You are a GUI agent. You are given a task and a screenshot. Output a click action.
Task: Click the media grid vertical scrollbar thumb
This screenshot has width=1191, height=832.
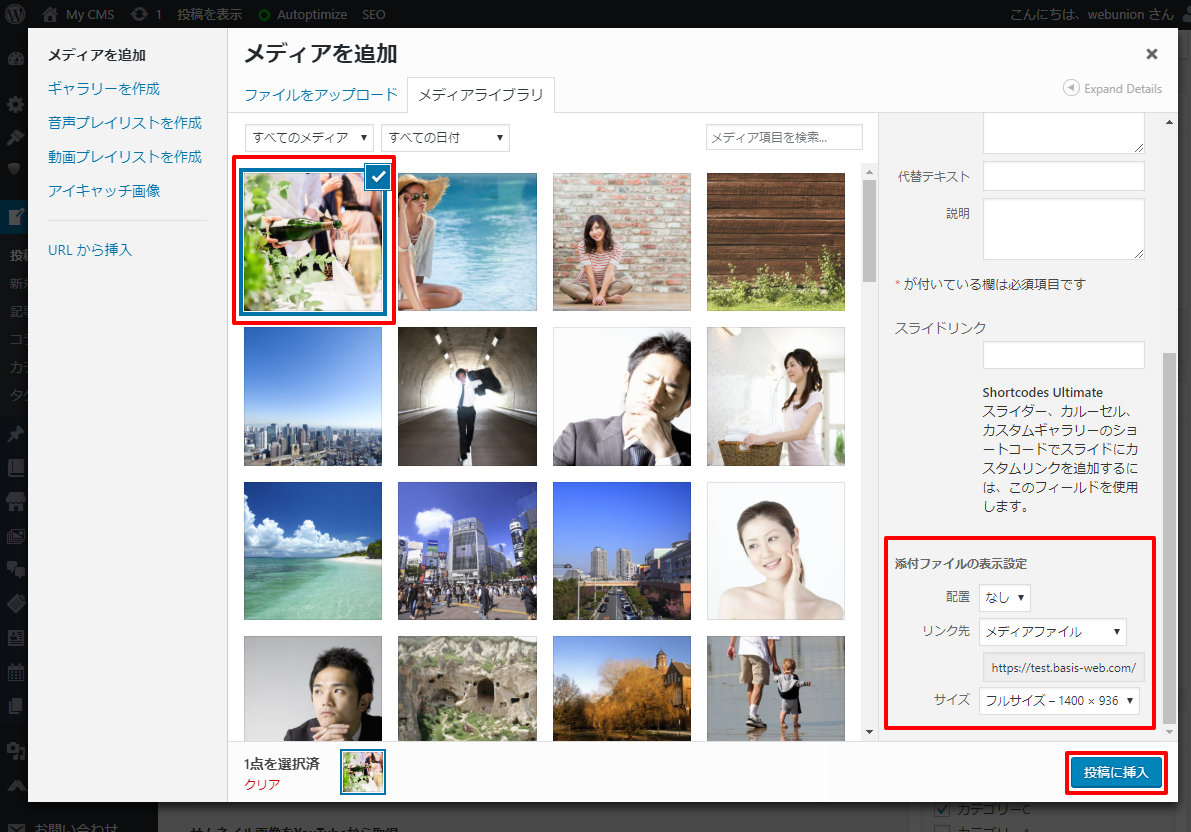[x=870, y=231]
